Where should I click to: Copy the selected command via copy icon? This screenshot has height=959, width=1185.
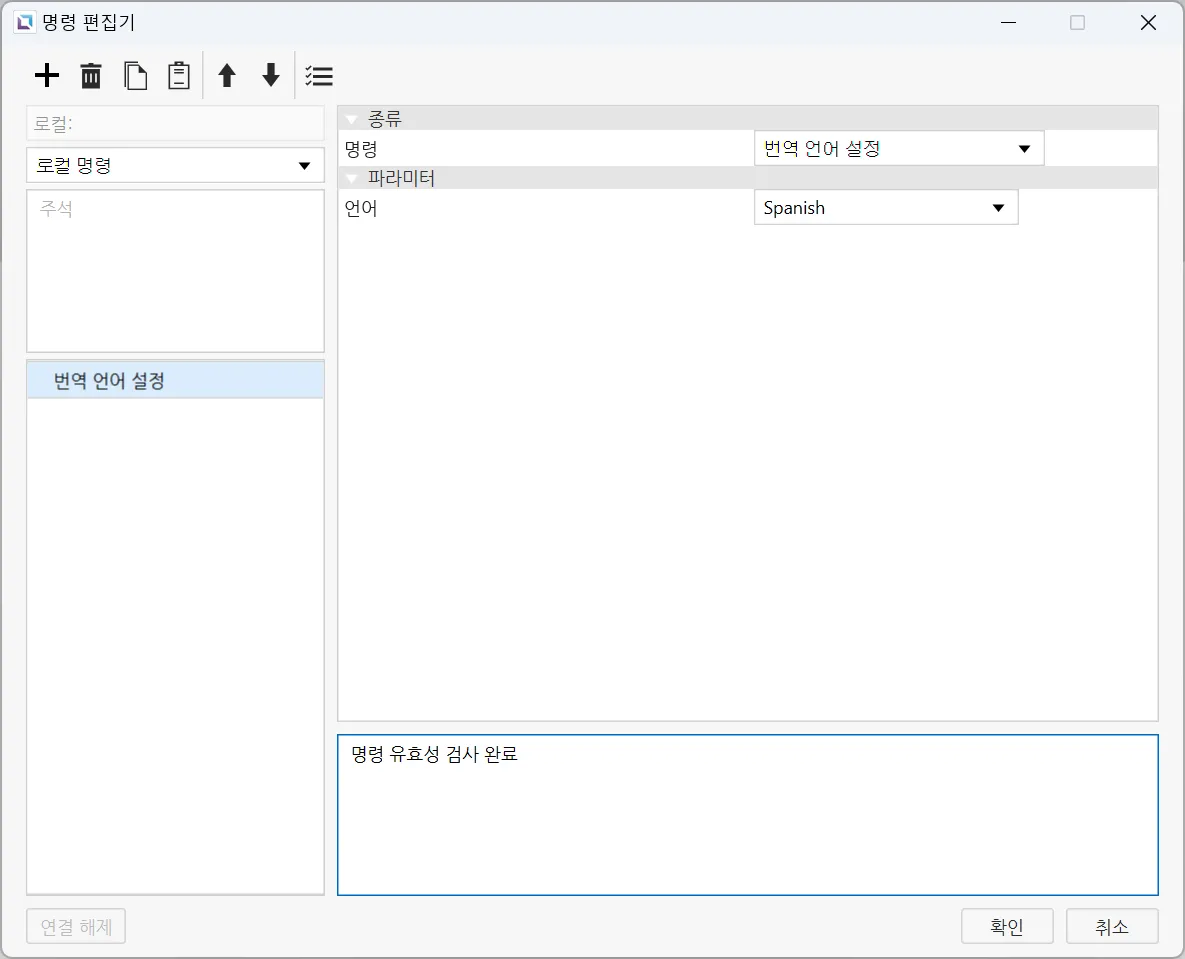(x=135, y=76)
